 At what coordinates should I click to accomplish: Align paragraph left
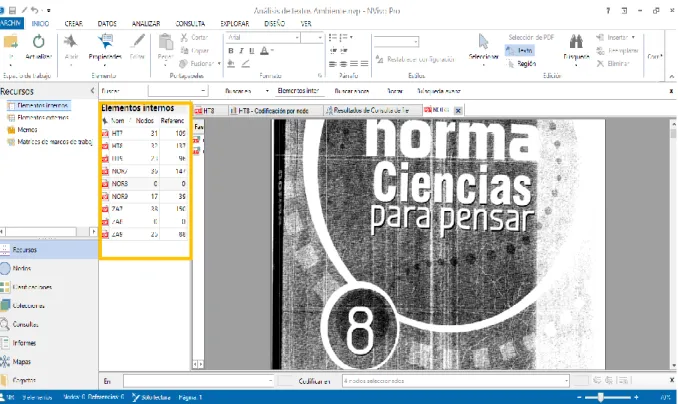click(333, 64)
